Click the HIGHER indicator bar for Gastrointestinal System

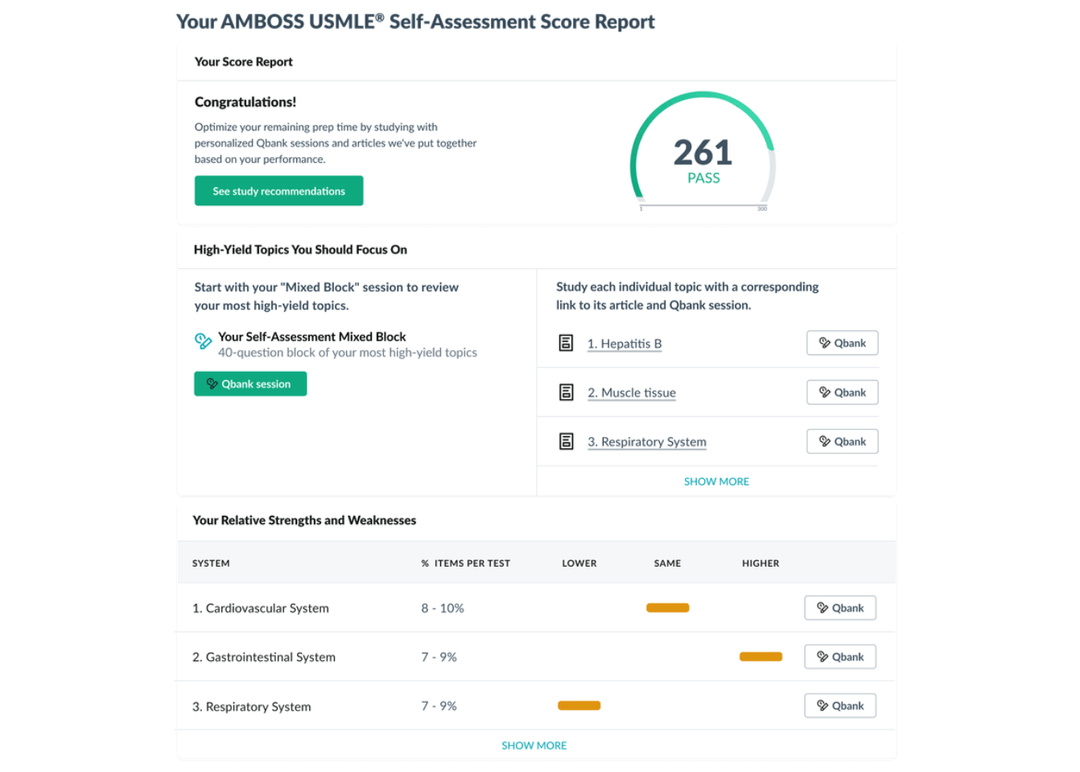(760, 656)
